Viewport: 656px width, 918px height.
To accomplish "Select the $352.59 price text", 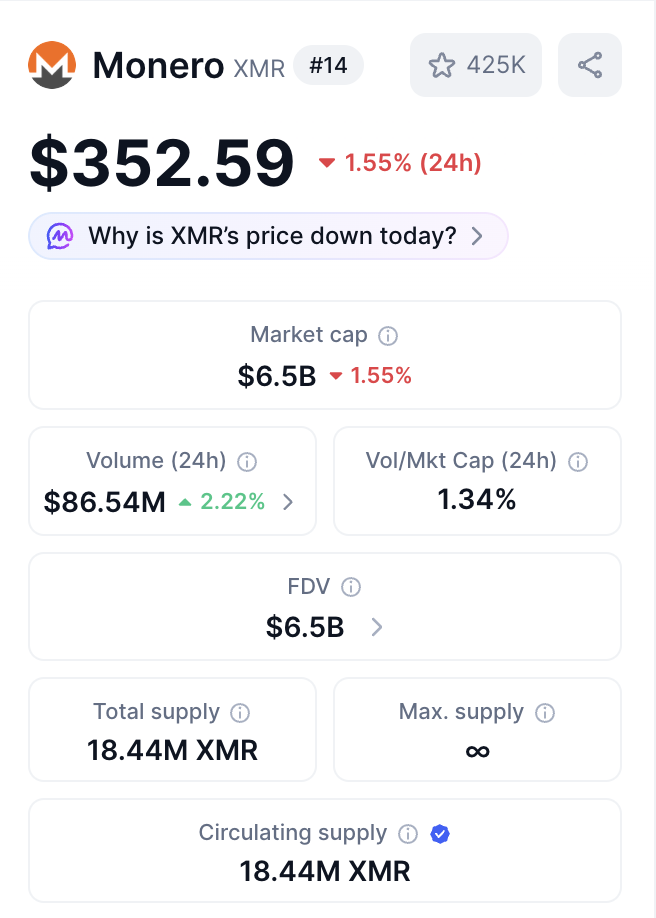I will 160,160.
